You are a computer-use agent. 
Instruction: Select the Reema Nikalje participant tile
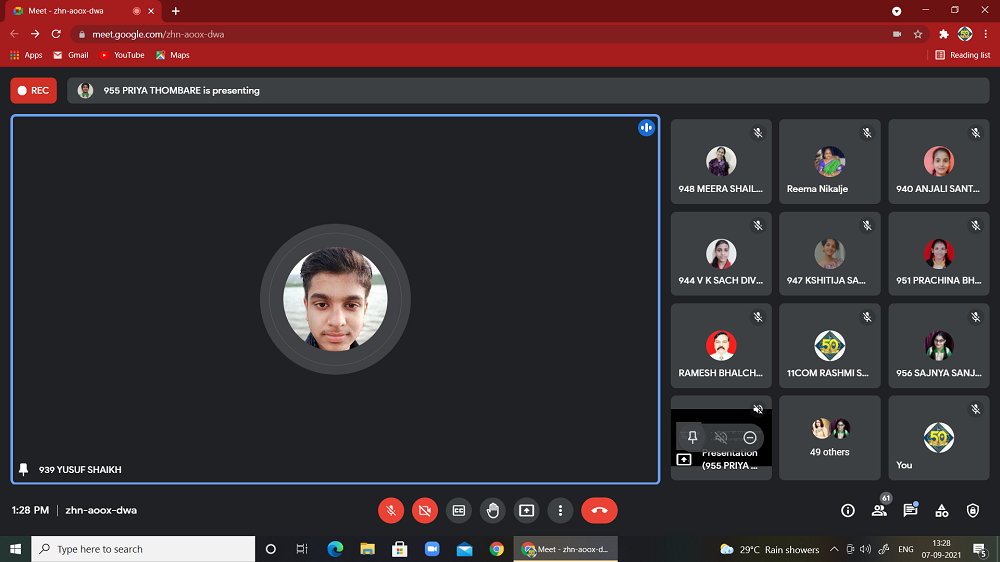(x=829, y=162)
